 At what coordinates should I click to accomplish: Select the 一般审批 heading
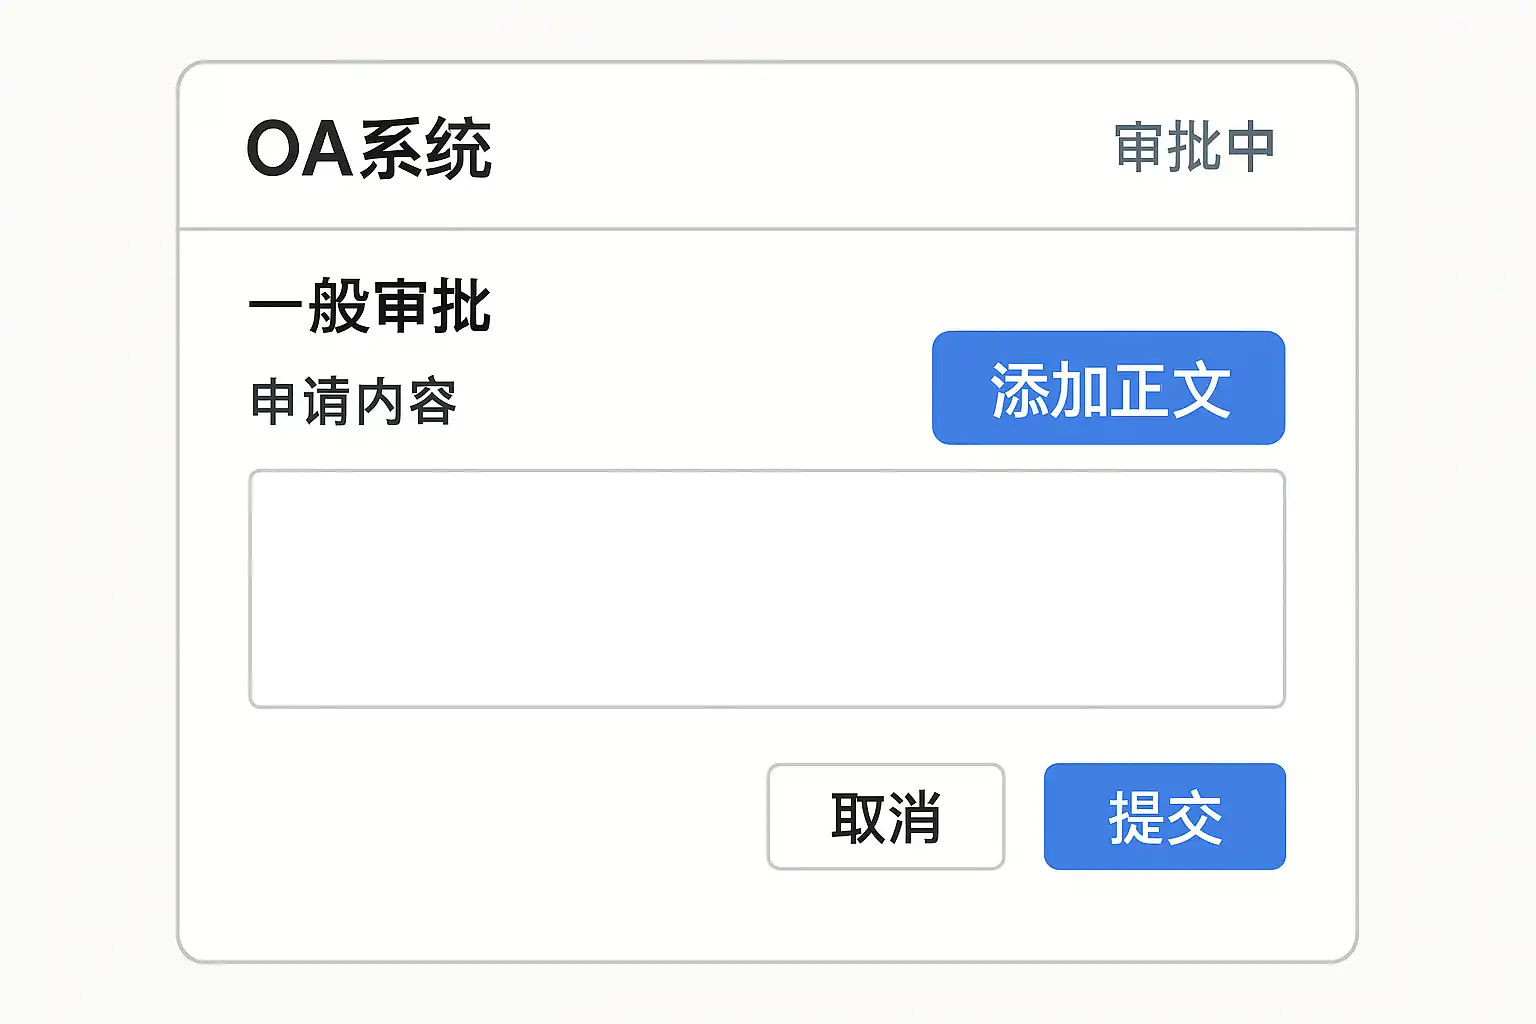click(x=369, y=306)
